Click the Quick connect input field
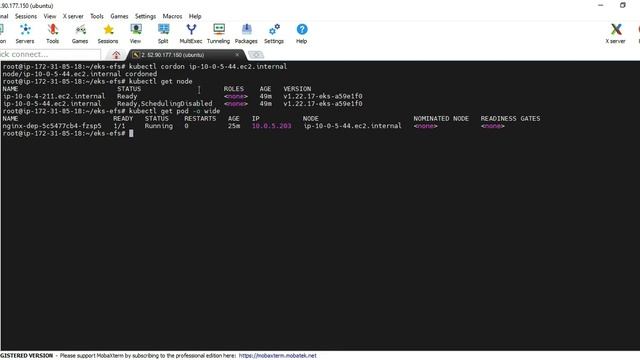This screenshot has width=640, height=360. click(x=50, y=54)
